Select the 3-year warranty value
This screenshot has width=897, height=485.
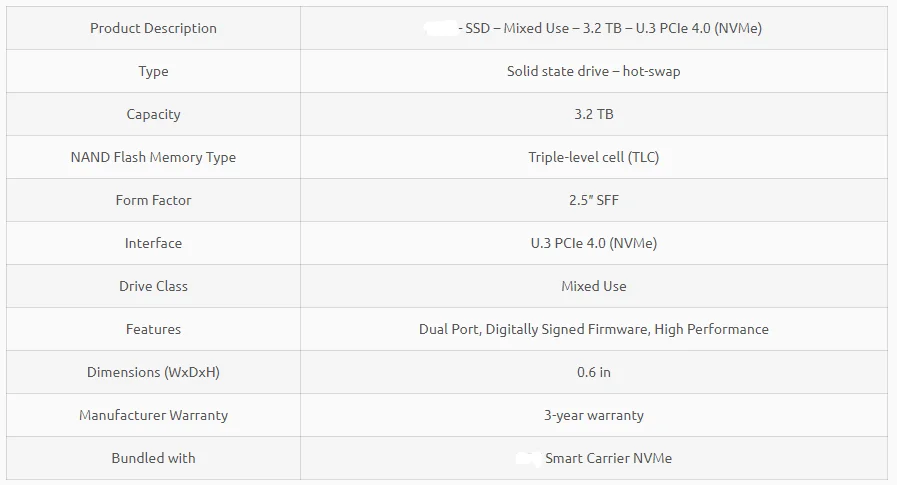pyautogui.click(x=593, y=415)
